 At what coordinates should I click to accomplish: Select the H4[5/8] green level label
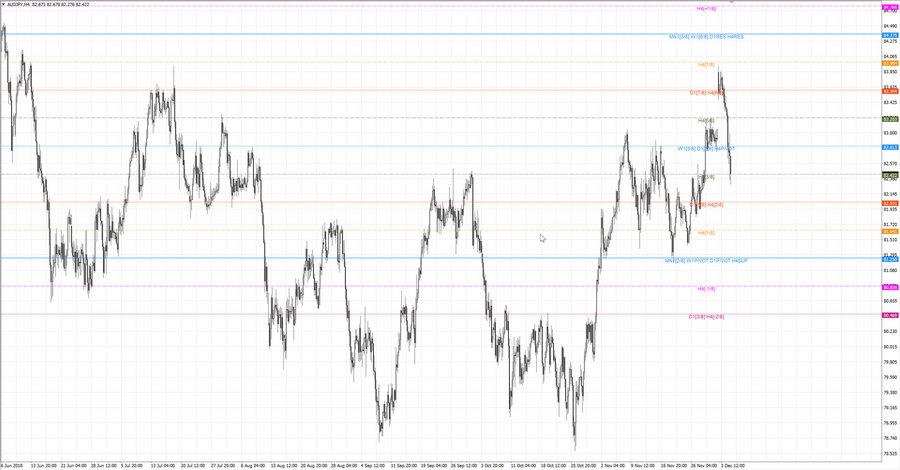coord(707,121)
